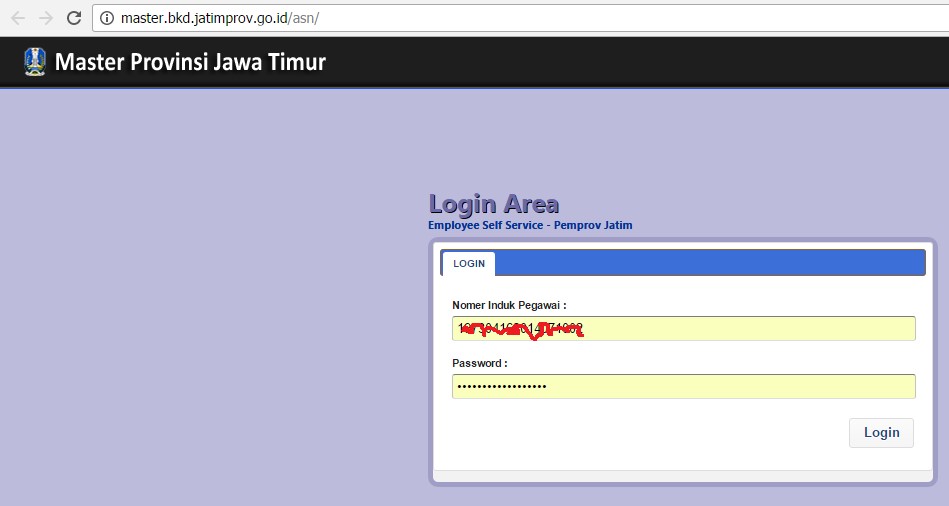Screen dimensions: 949x506
Task: Click the Master Provinsi Jawa Timur title
Action: 191,62
